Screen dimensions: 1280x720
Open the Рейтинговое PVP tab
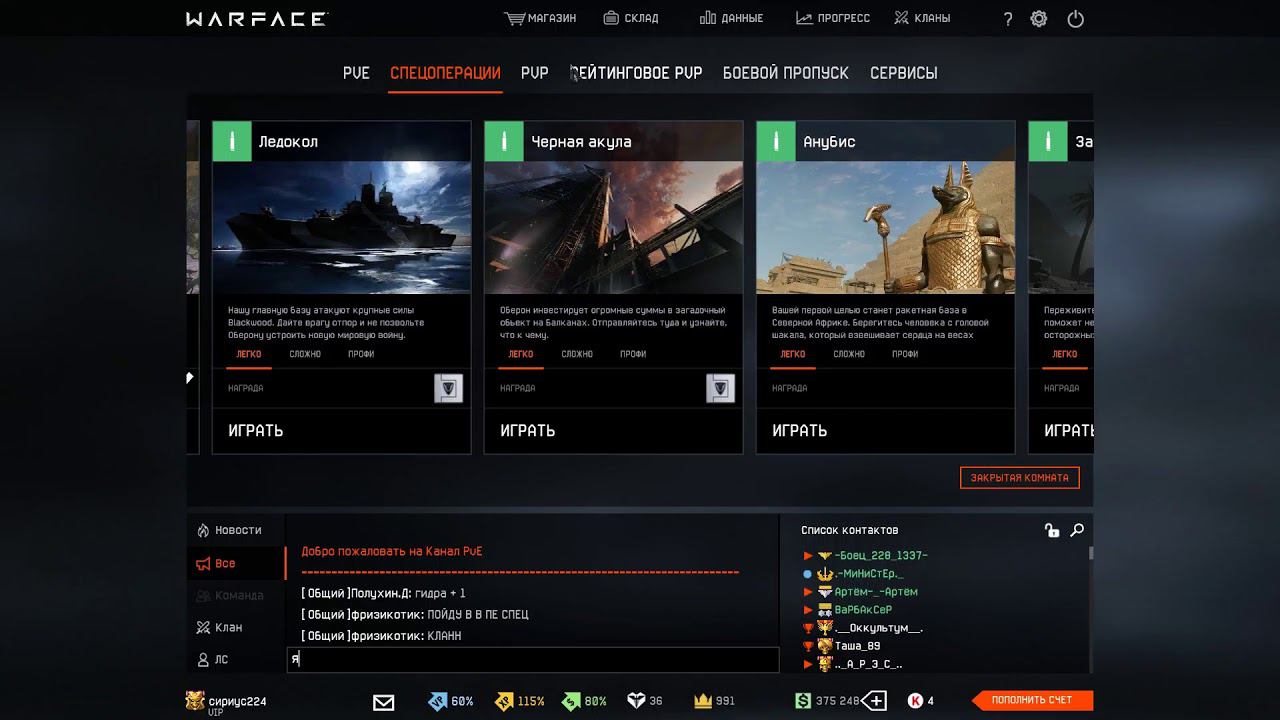coord(636,73)
